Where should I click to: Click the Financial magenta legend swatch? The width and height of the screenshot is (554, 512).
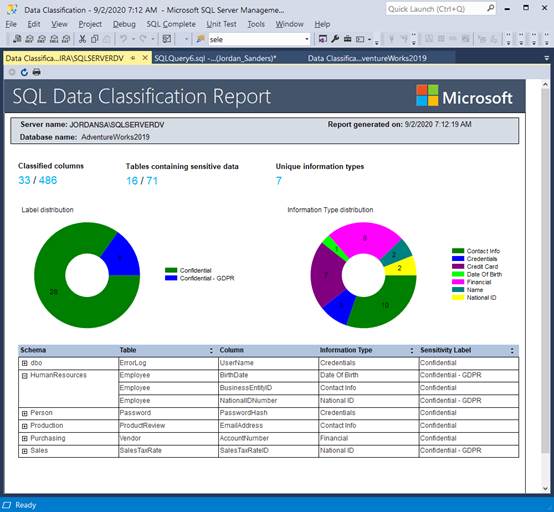point(458,282)
